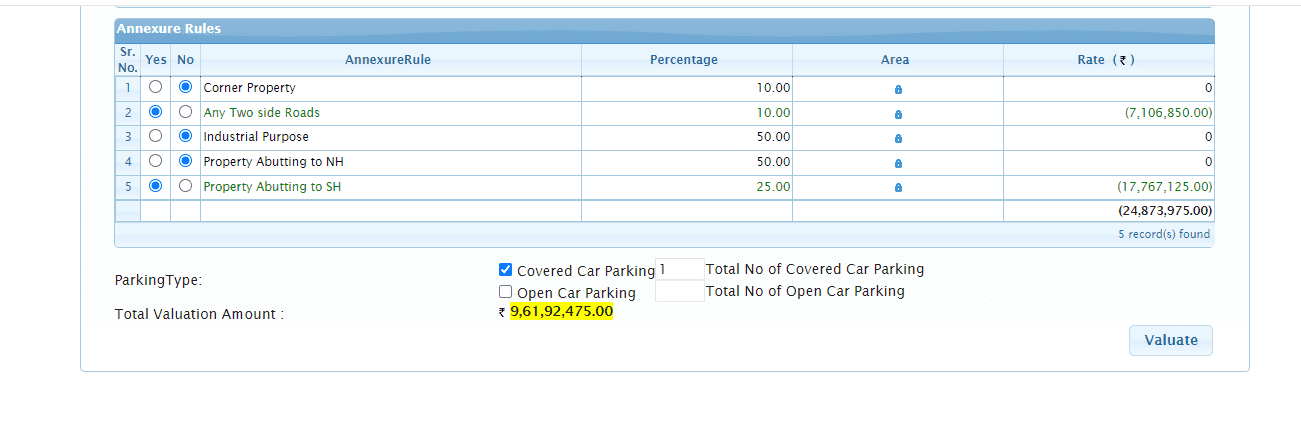Click the covered car parking count field

[679, 269]
